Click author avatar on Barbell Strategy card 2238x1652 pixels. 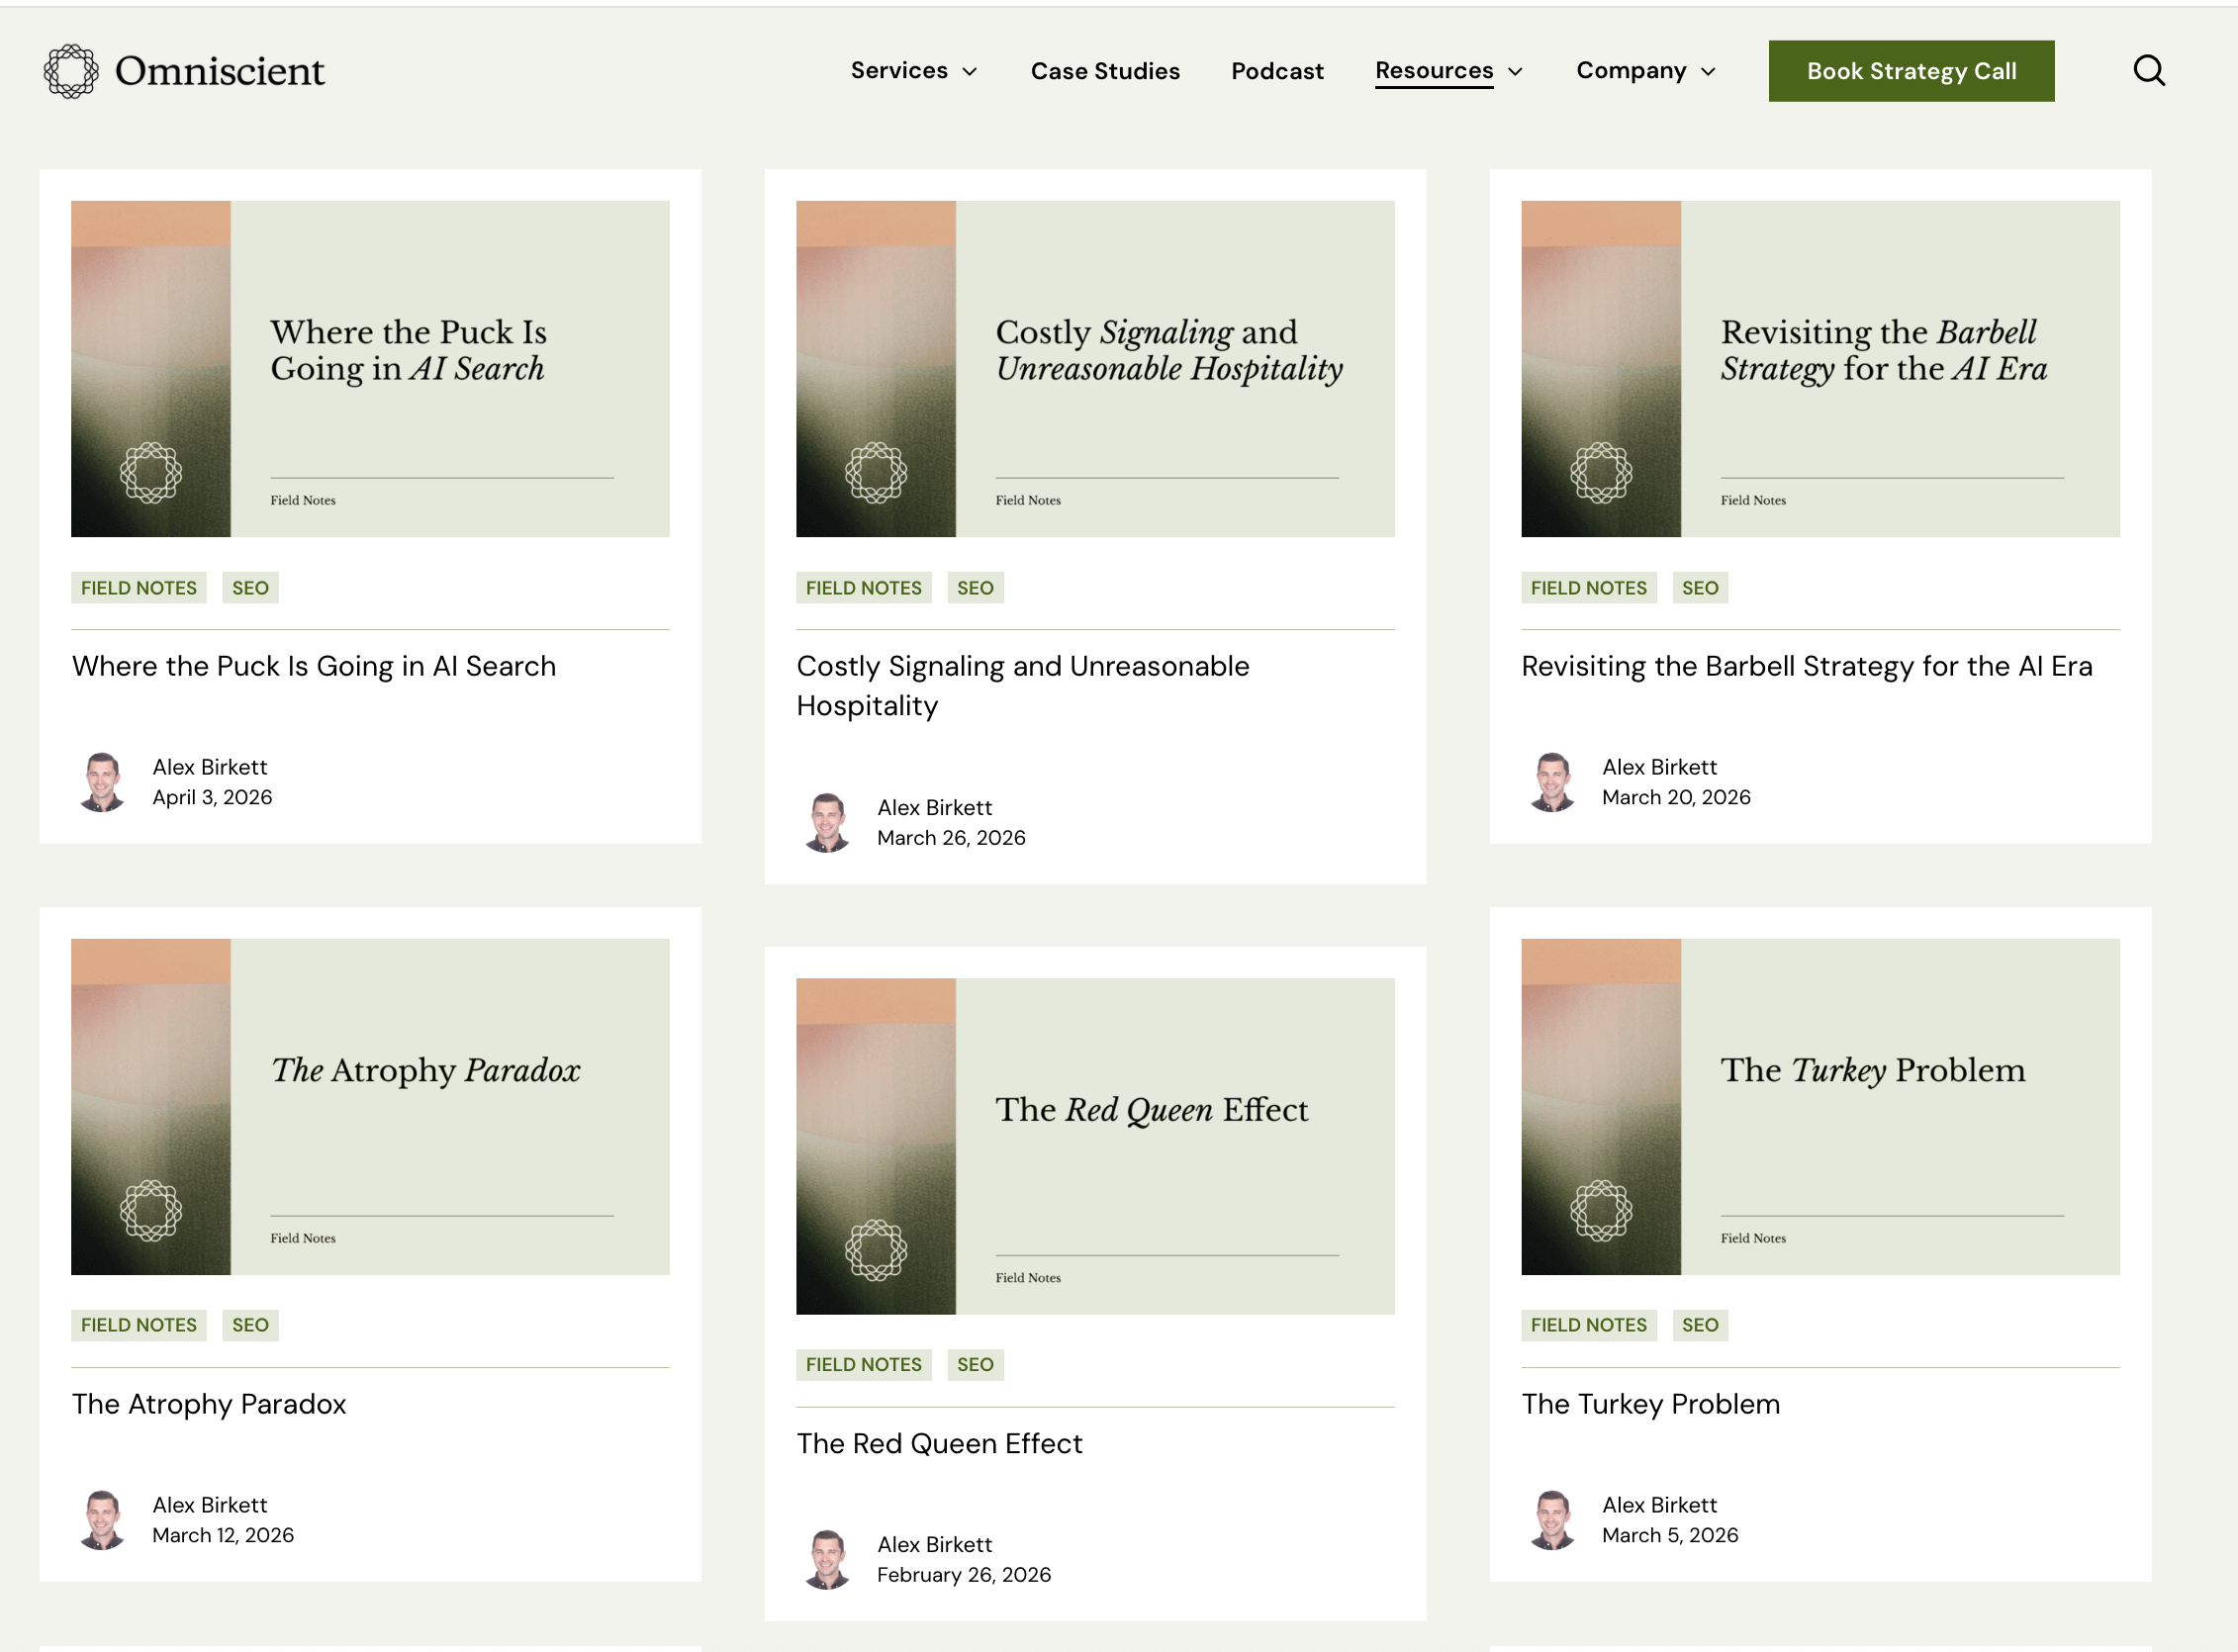pos(1552,782)
